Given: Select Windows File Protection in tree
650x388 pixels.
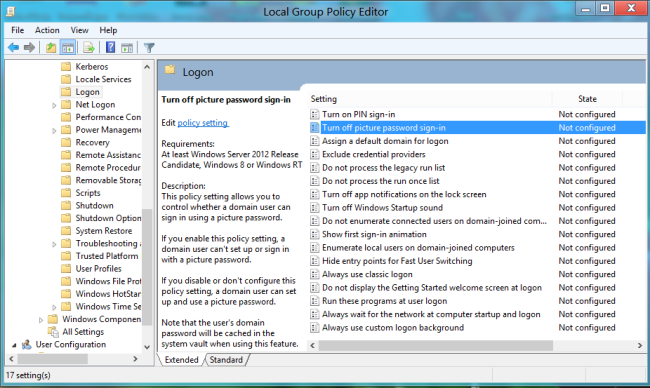Looking at the screenshot, I should (x=108, y=281).
